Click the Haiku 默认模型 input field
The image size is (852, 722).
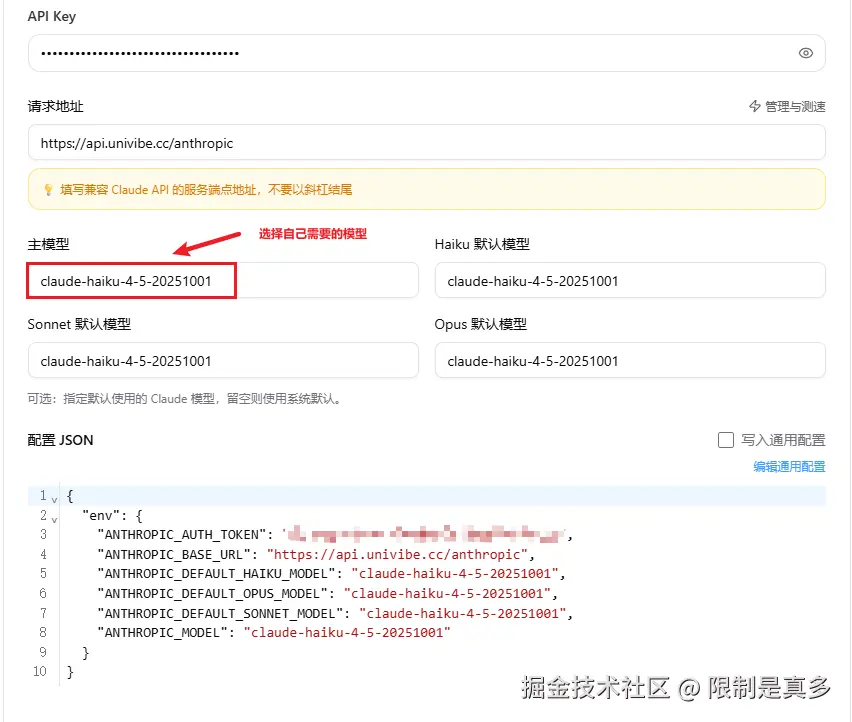630,280
